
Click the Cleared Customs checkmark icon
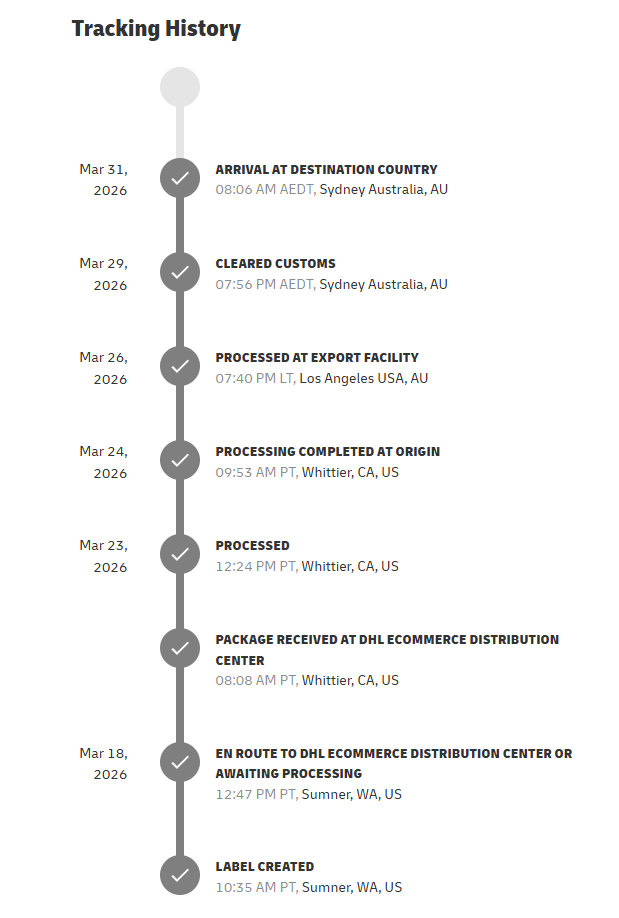pyautogui.click(x=180, y=272)
